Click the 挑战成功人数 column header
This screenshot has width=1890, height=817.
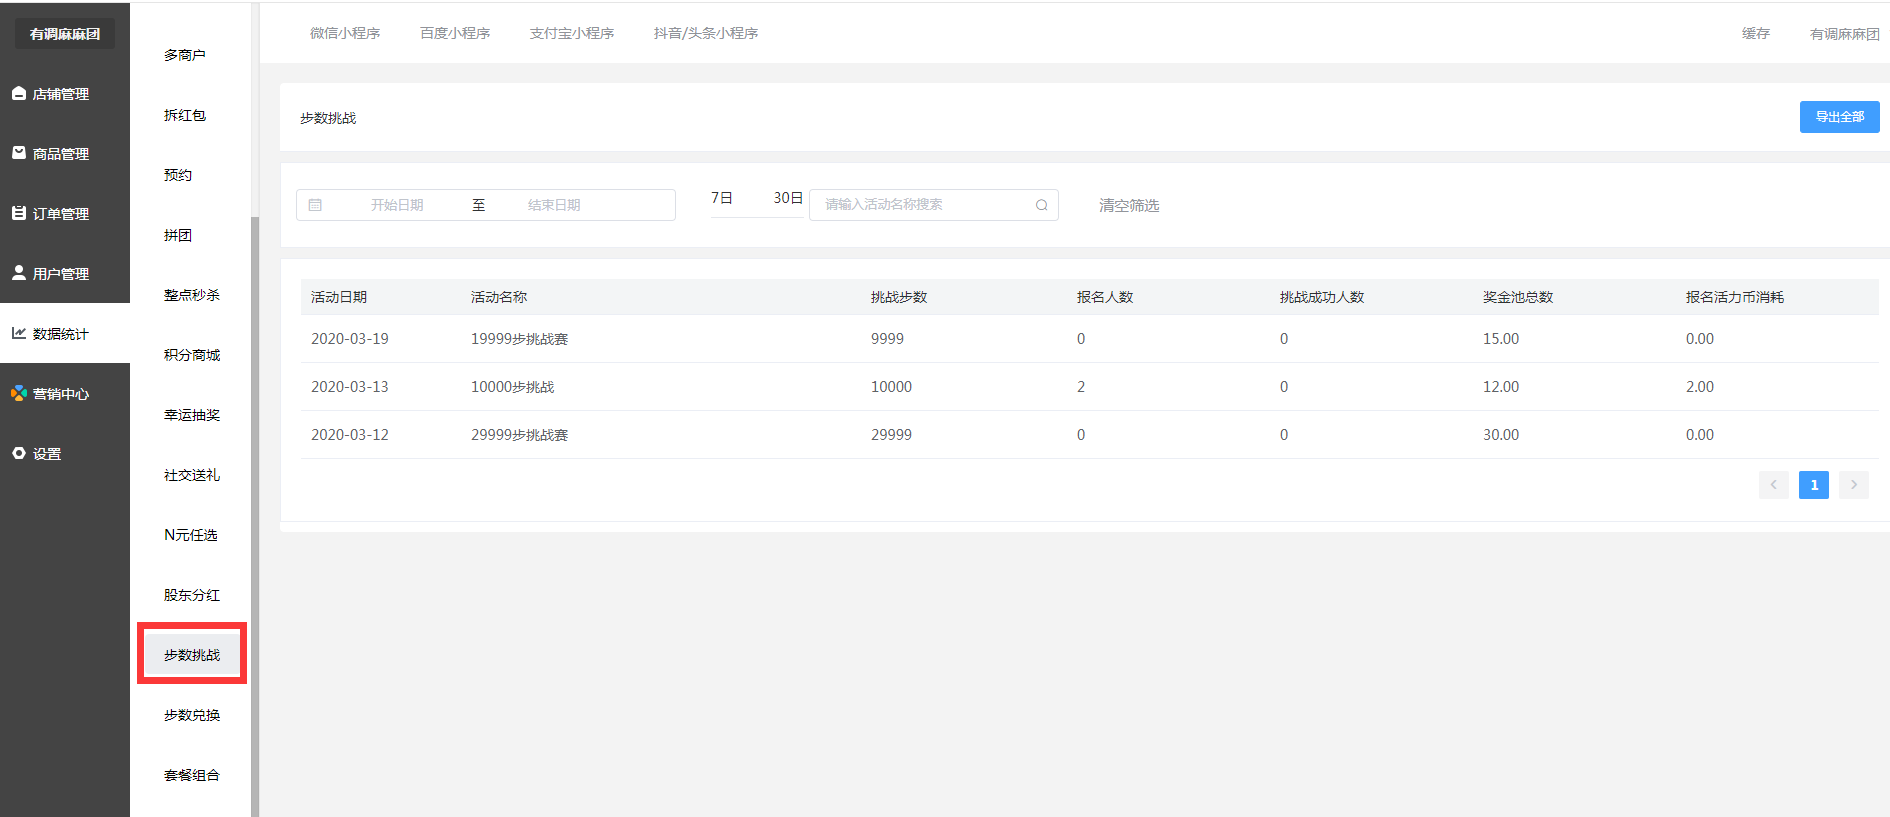[1322, 297]
